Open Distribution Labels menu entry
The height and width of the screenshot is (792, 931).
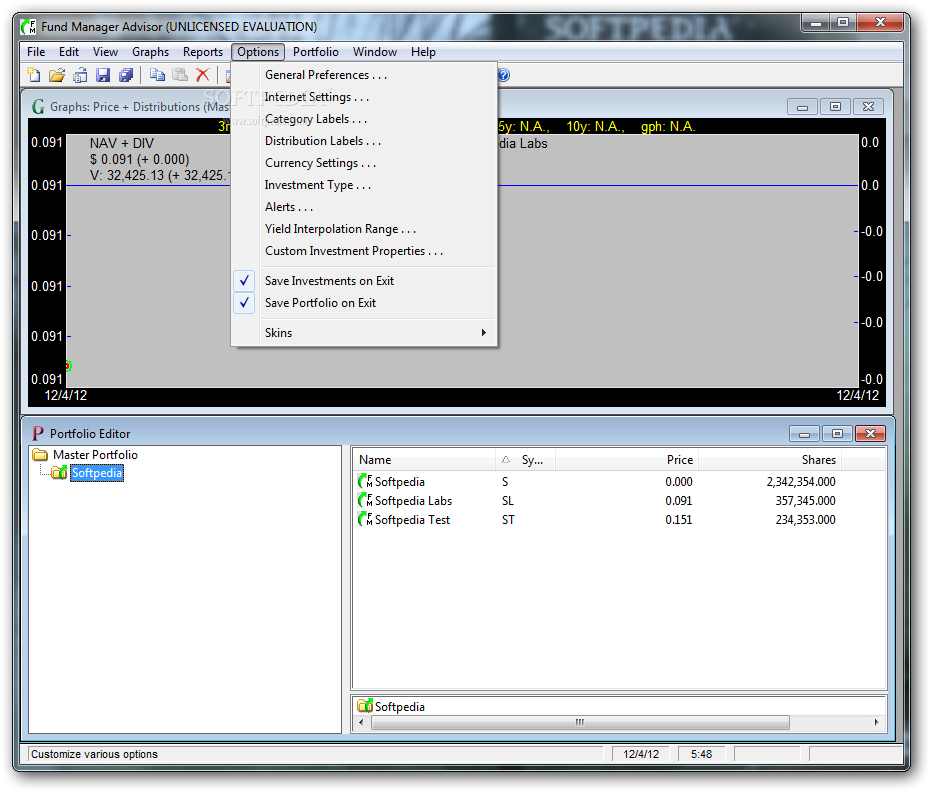363,141
